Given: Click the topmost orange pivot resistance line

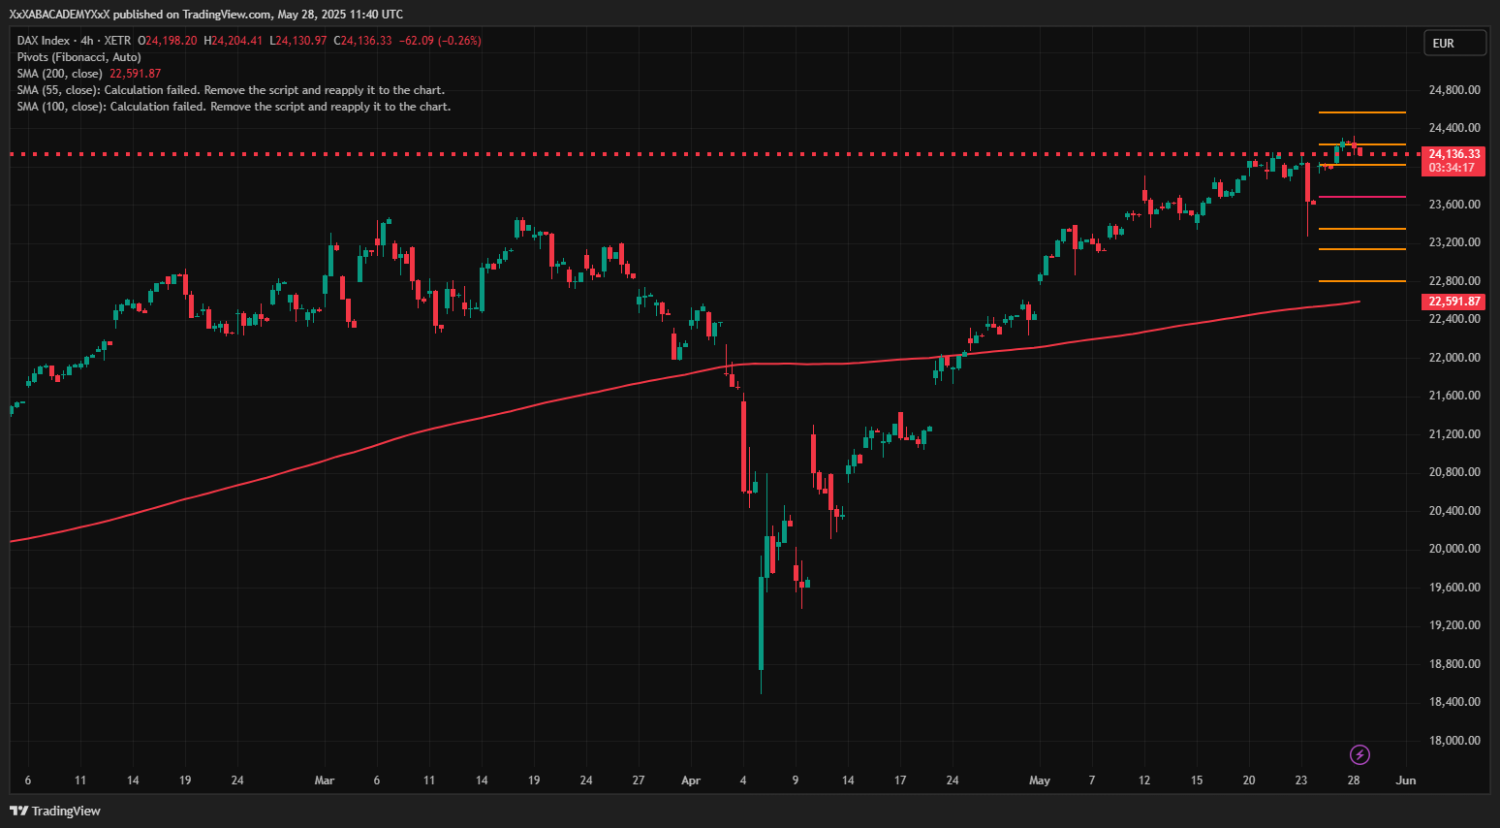Looking at the screenshot, I should 1362,112.
